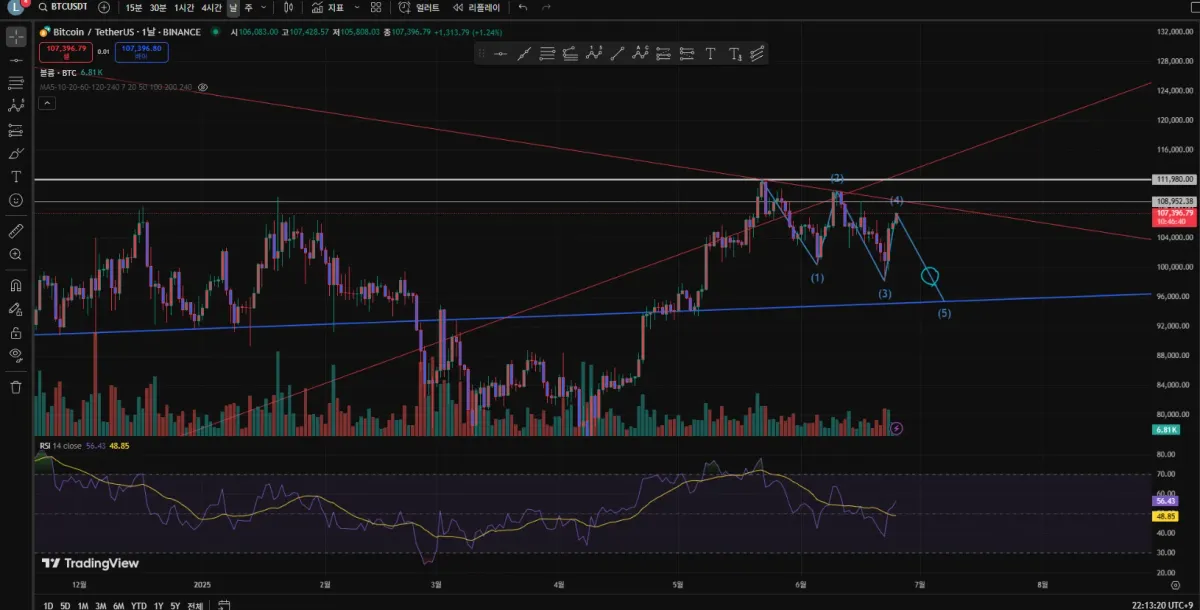
Task: Select the brush drawing tool
Action: click(x=16, y=153)
